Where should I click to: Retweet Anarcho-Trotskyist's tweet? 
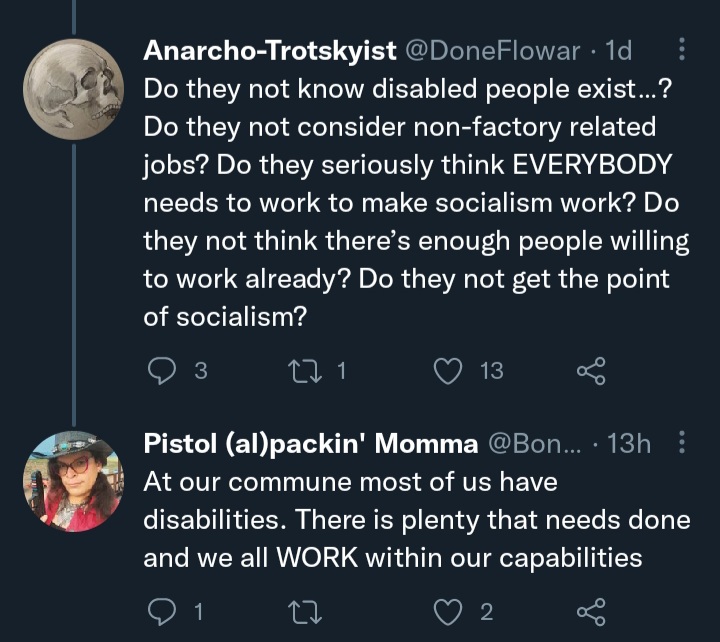(x=304, y=371)
